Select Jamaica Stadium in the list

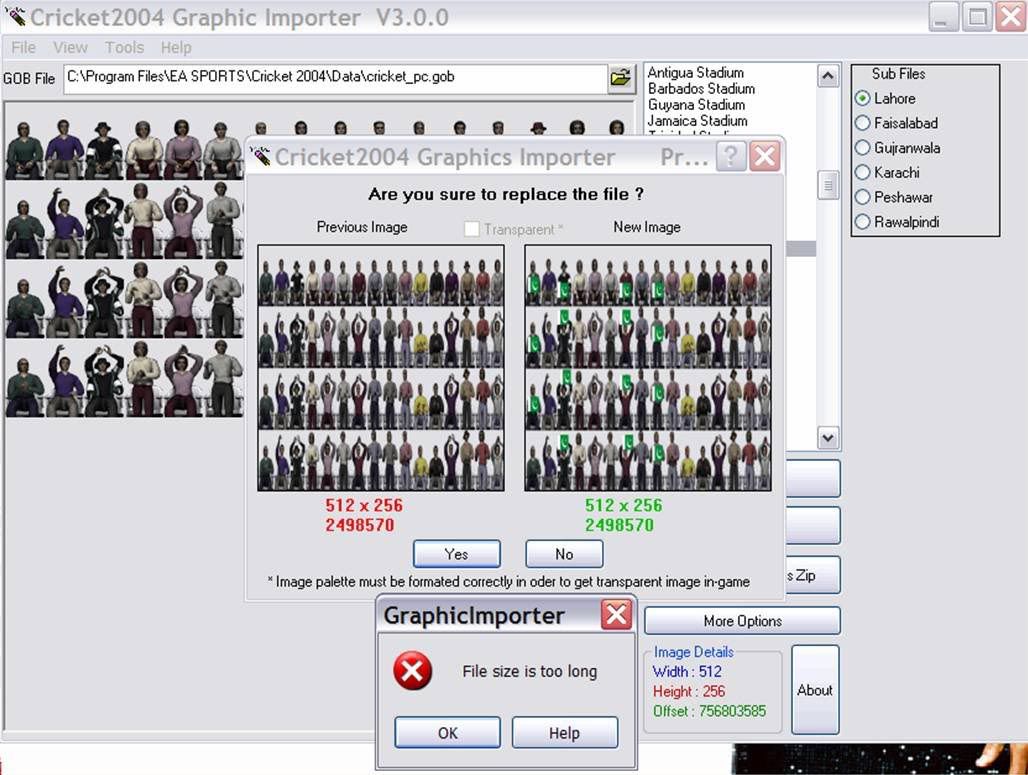pyautogui.click(x=698, y=121)
